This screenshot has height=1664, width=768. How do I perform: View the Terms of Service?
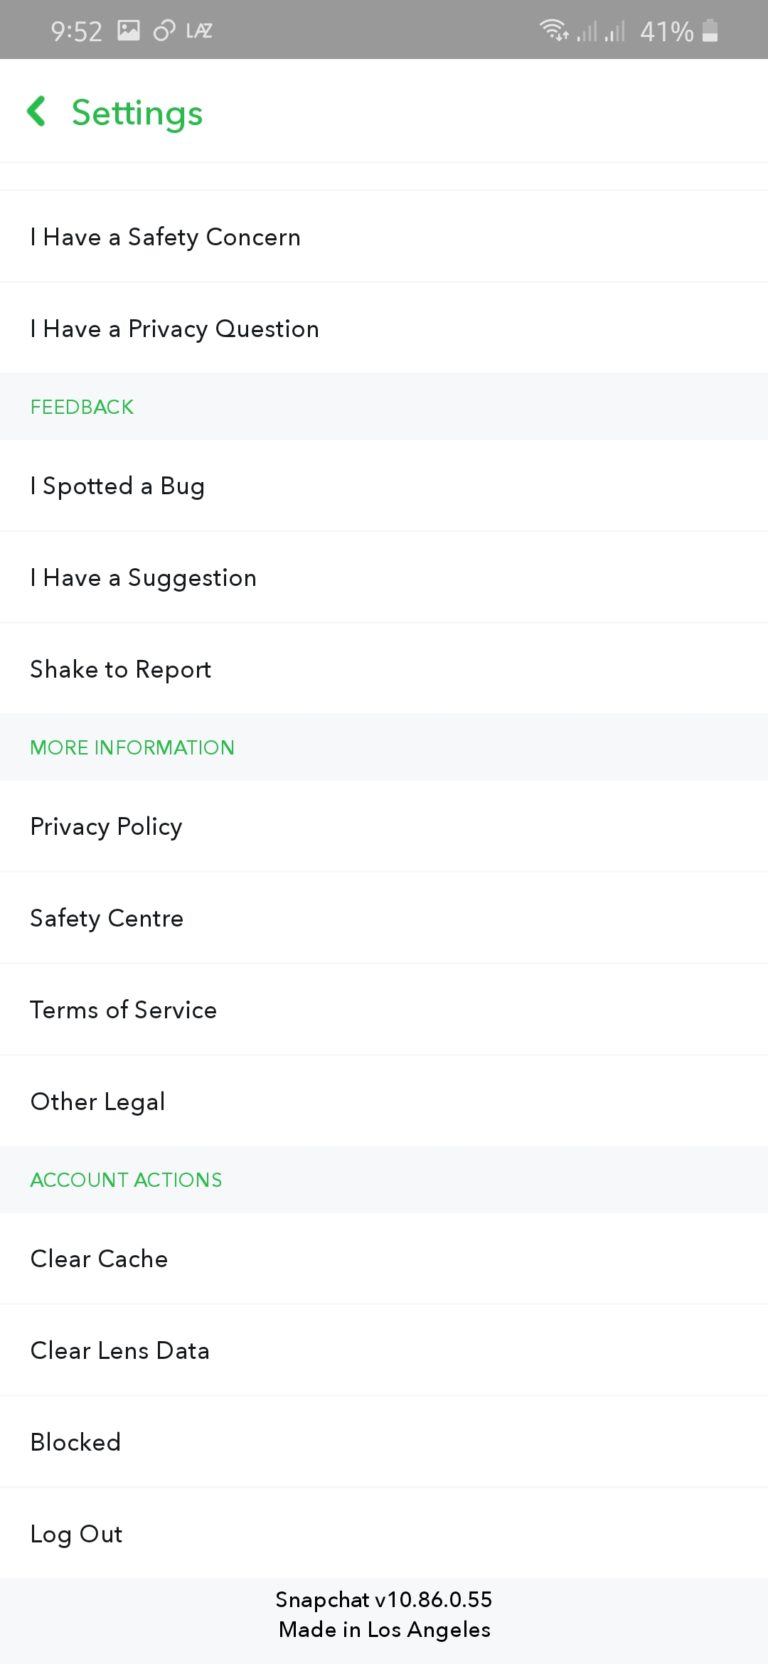click(124, 1009)
